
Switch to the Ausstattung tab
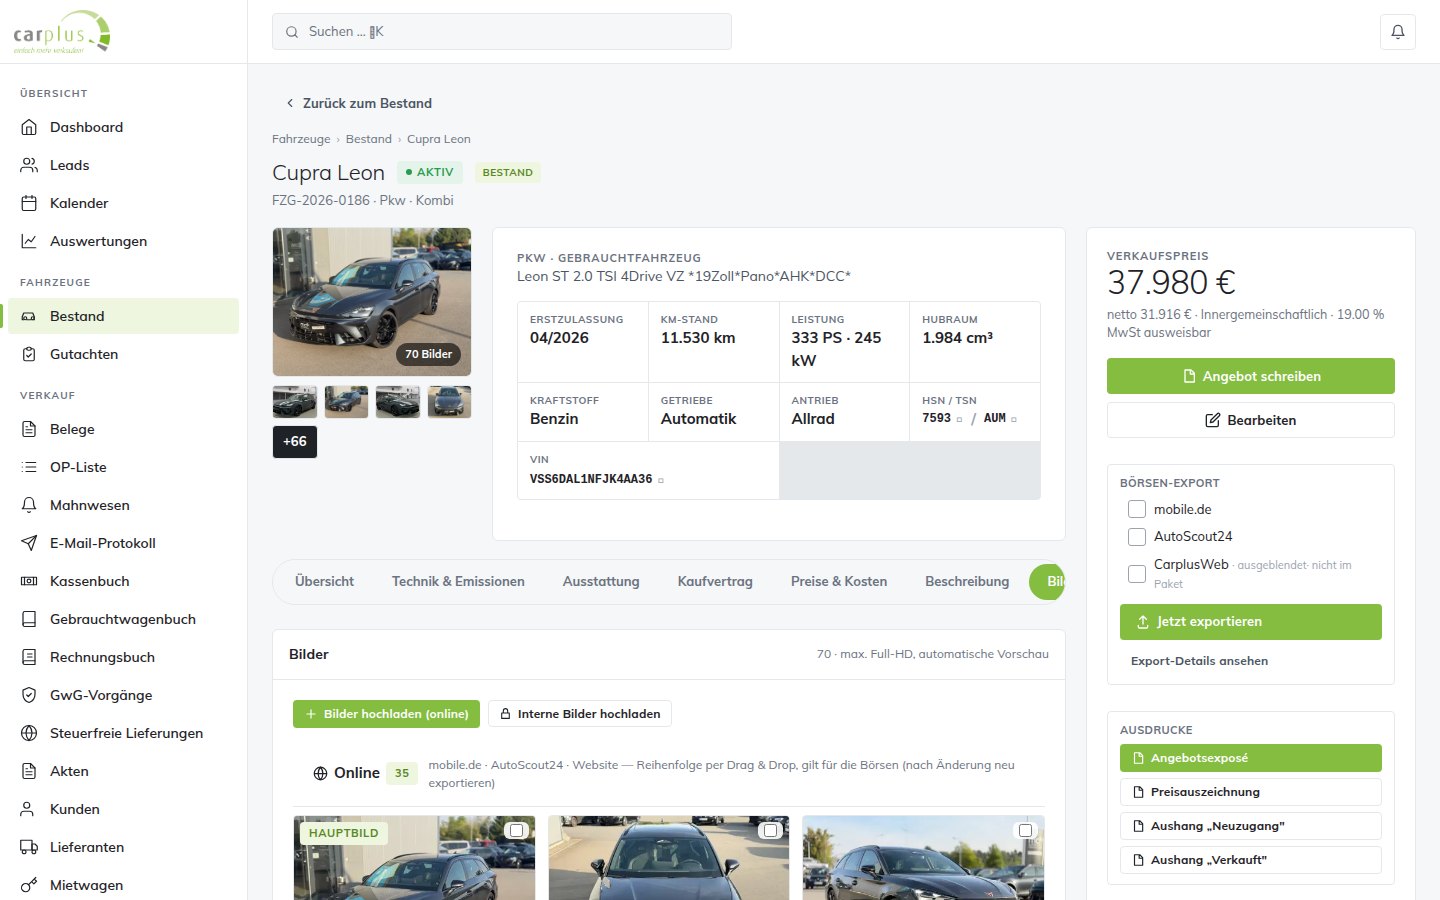(x=601, y=581)
